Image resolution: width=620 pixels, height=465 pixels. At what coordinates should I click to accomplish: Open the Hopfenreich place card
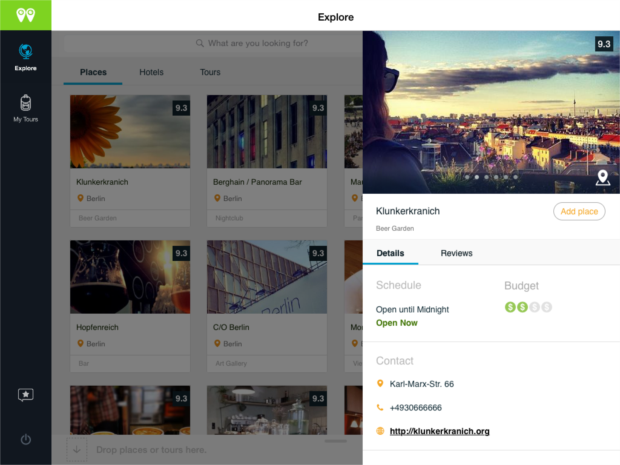click(x=130, y=298)
